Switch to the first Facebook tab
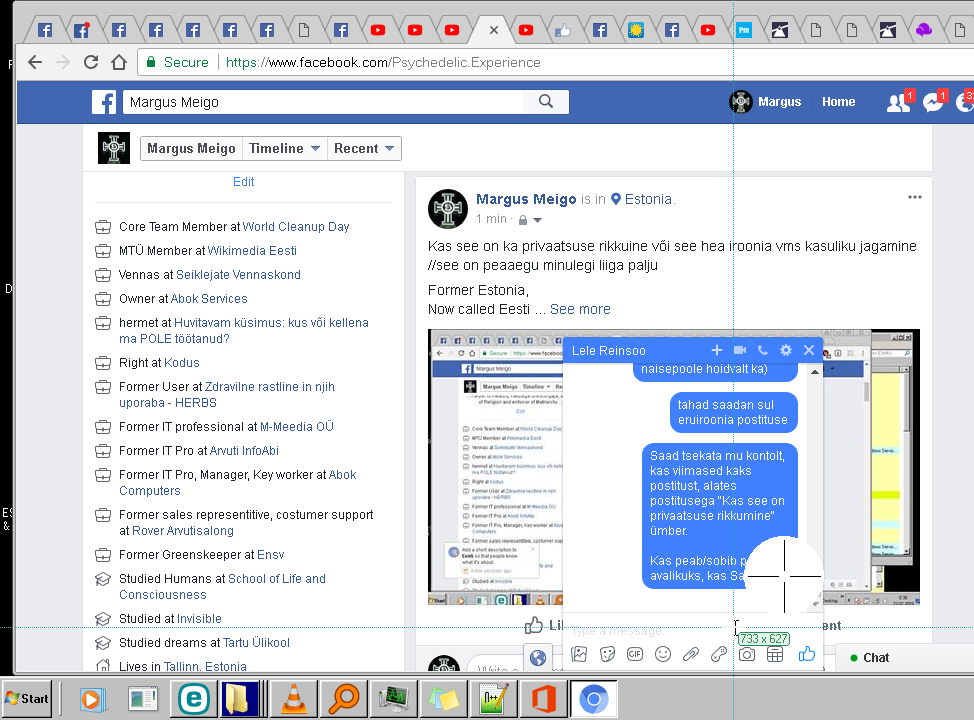Image resolution: width=974 pixels, height=720 pixels. coord(45,29)
